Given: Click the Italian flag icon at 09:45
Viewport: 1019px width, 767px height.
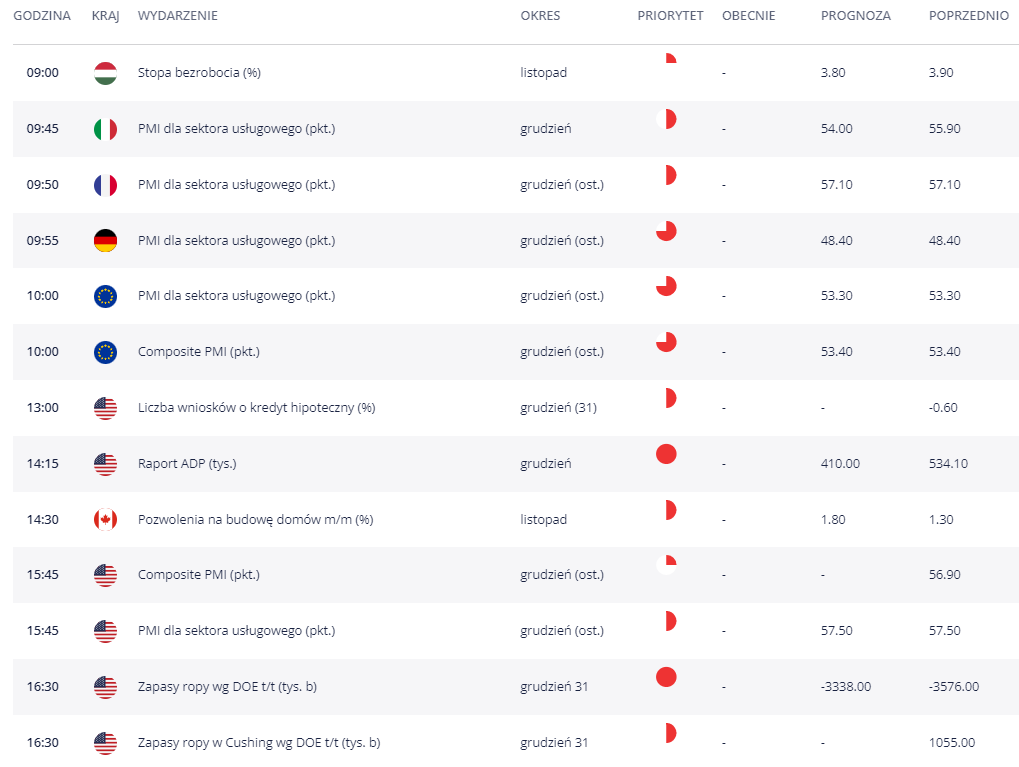Looking at the screenshot, I should tap(105, 129).
